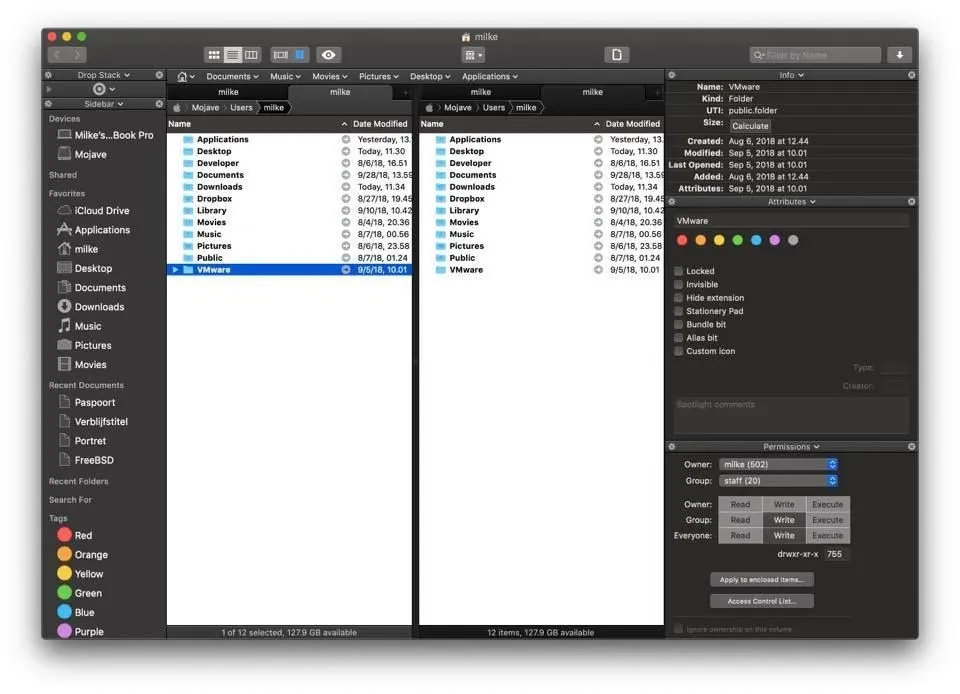Open the Info panel gear menu
Viewport: 960px width, 694px height.
672,75
